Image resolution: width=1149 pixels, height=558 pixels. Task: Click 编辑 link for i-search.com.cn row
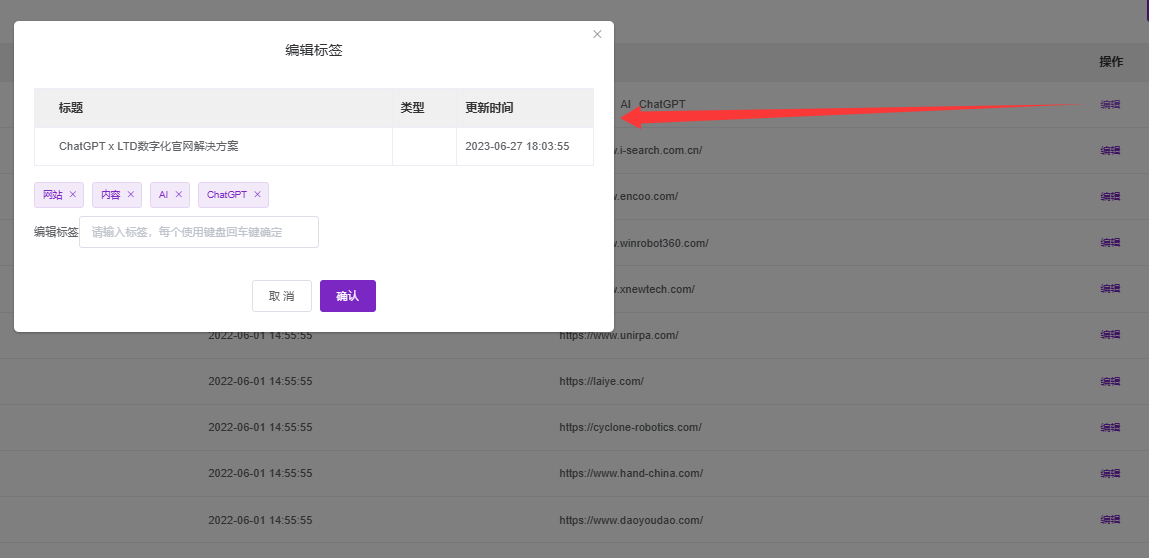point(1110,150)
